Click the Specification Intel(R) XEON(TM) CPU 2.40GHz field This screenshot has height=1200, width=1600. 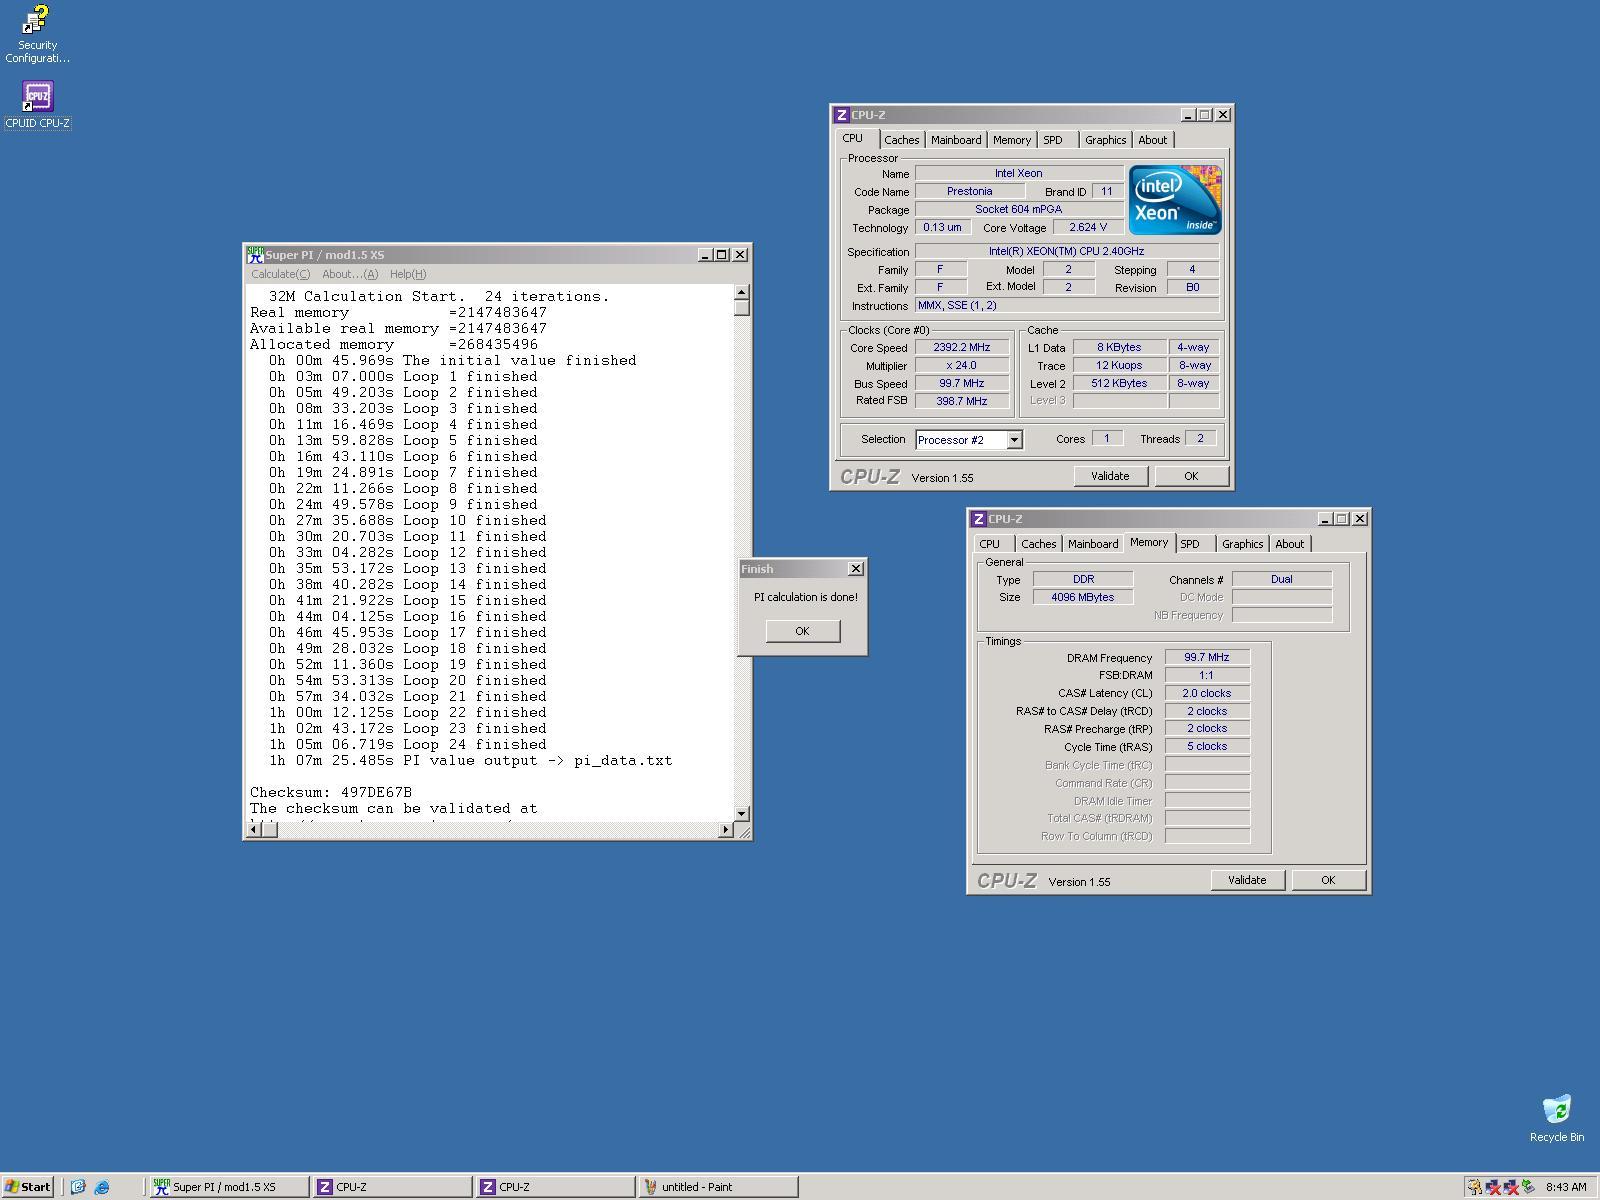[1067, 252]
